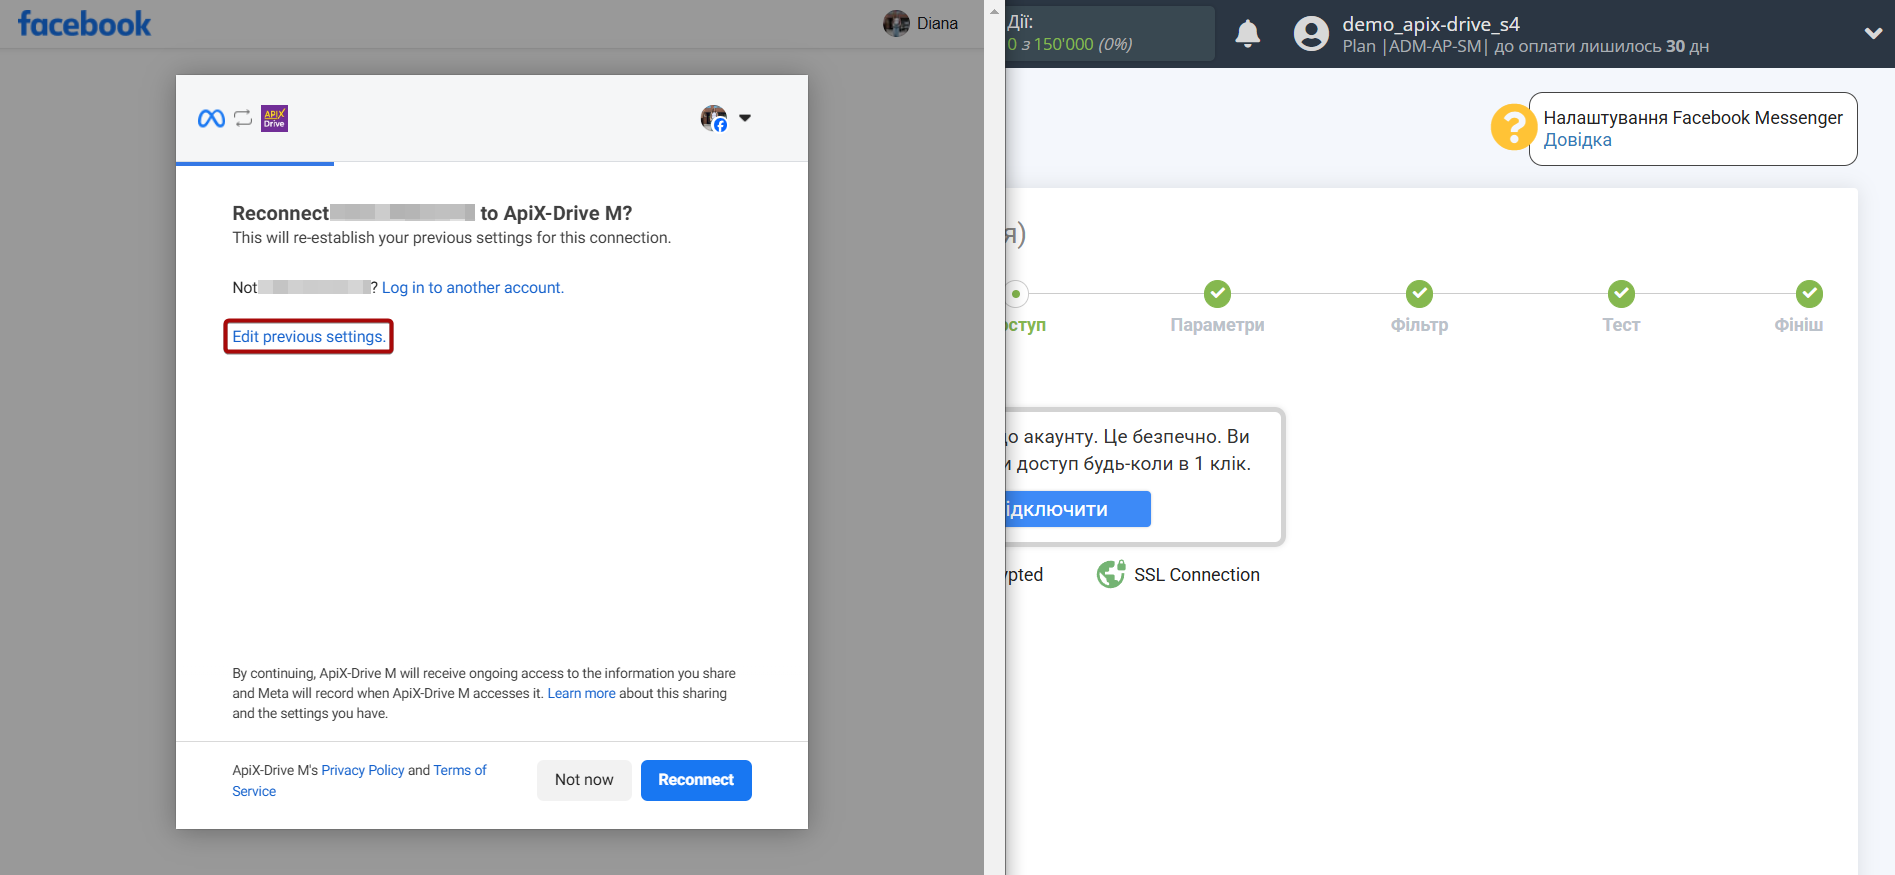1895x875 pixels.
Task: Click the account avatar in dialog header
Action: (x=714, y=118)
